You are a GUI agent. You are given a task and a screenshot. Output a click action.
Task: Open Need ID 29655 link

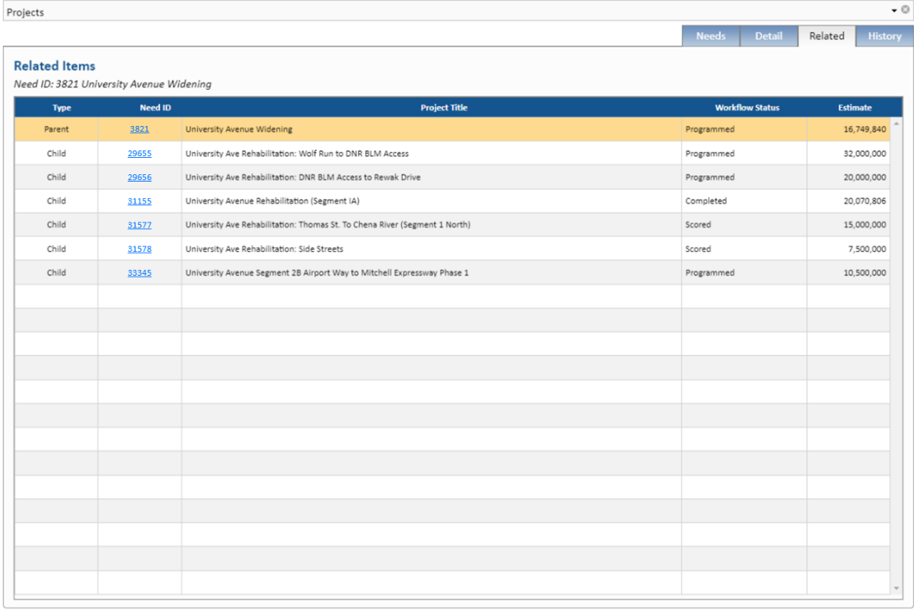[x=139, y=154]
